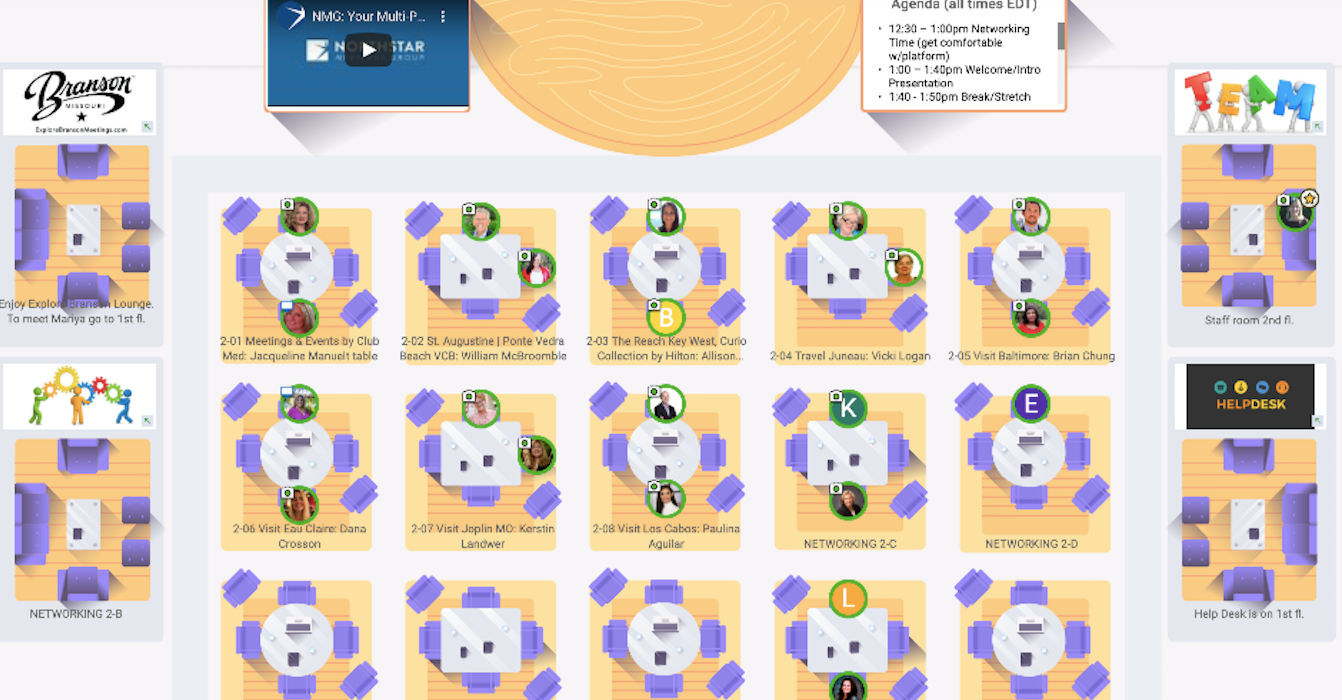Click agenda item '1:40 - 1:50pm Break/Stretch'
This screenshot has height=700, width=1342.
pyautogui.click(x=959, y=97)
